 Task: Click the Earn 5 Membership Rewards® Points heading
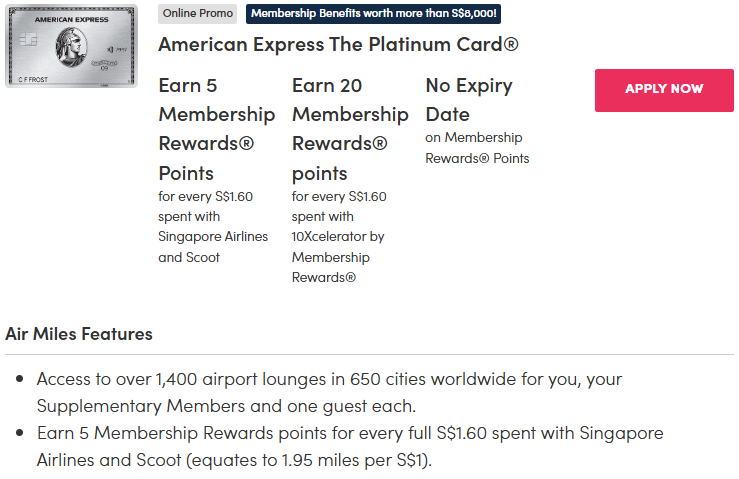(x=216, y=129)
